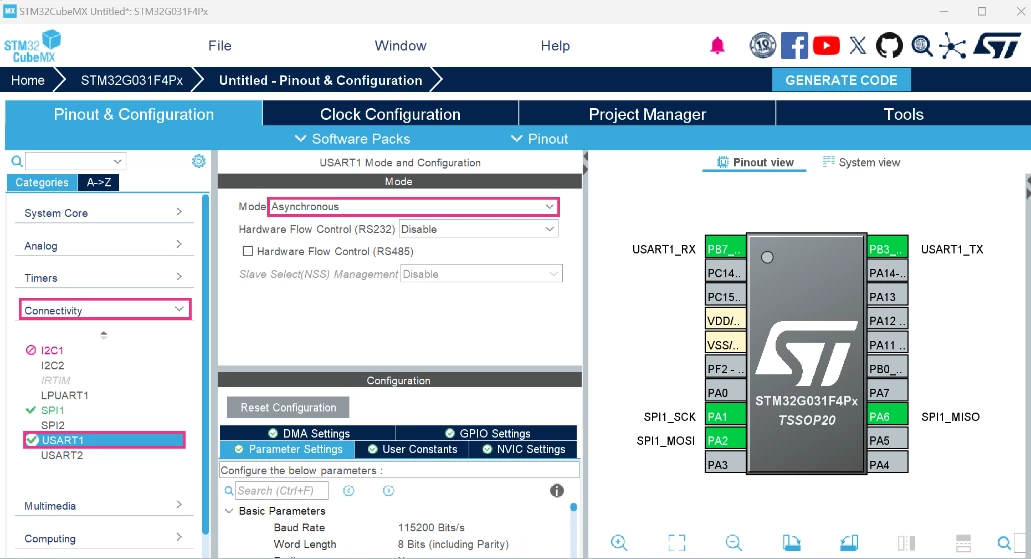The image size is (1031, 559).
Task: Open the X (Twitter) icon
Action: coord(857,45)
